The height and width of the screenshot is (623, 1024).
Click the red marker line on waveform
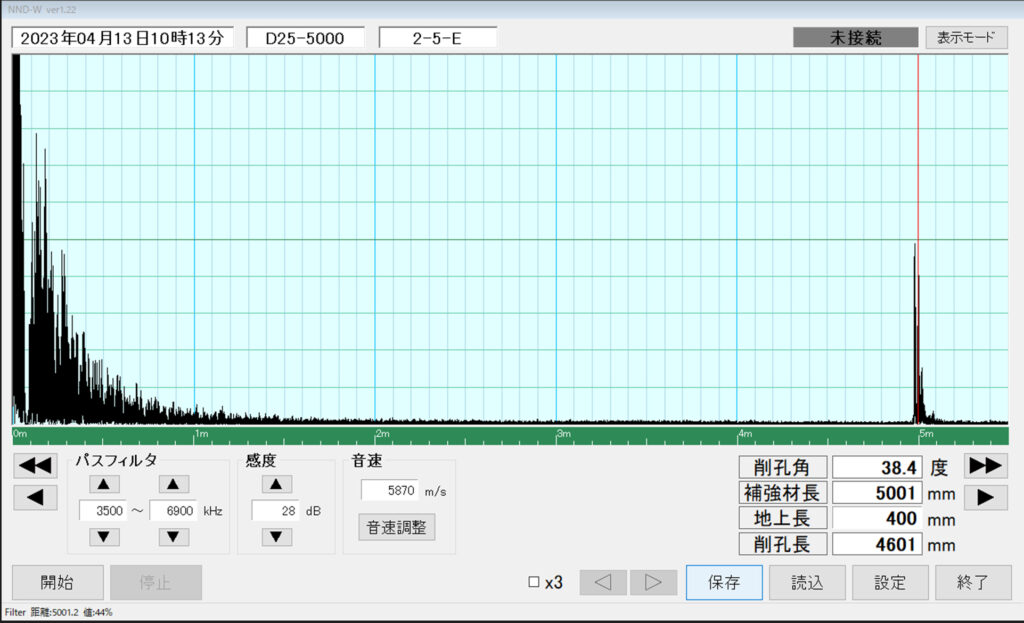918,150
